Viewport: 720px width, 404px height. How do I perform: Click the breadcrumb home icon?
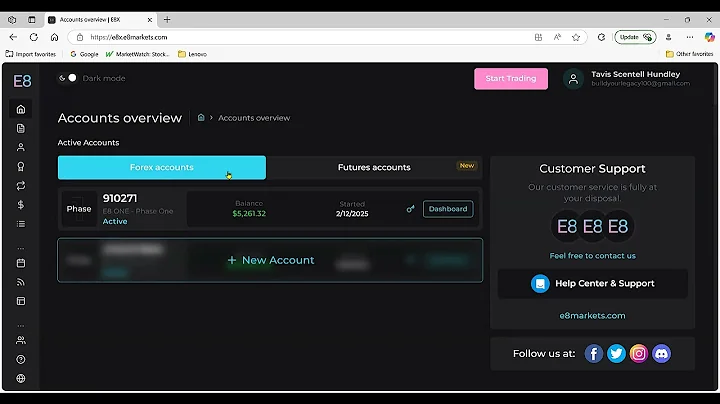(x=201, y=118)
